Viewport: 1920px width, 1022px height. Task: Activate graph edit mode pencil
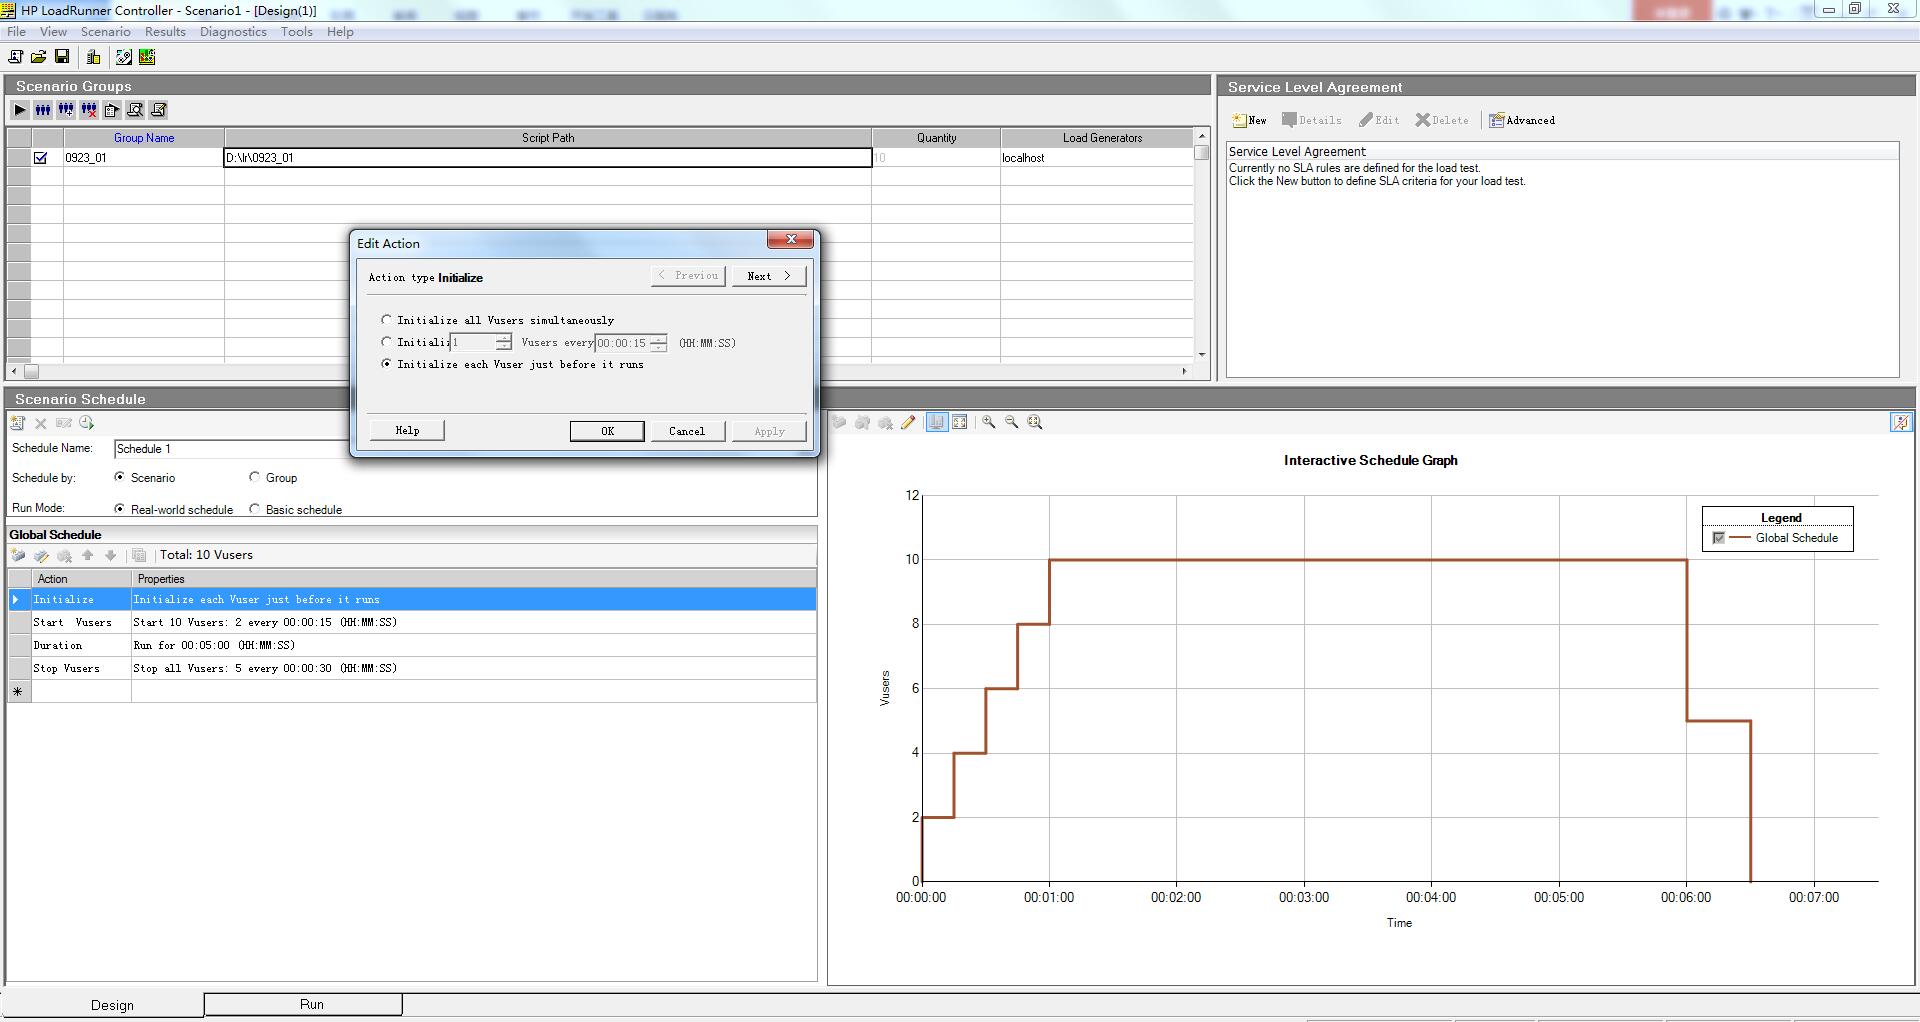(908, 422)
